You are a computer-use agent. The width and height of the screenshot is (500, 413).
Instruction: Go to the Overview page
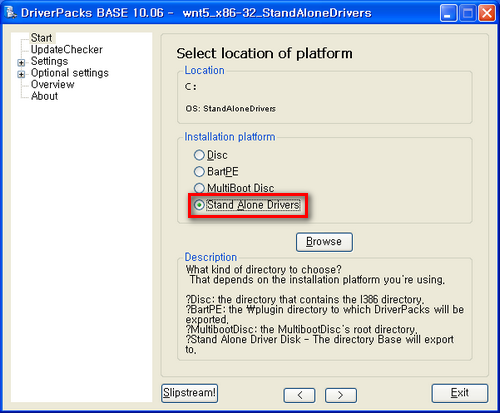pos(52,85)
